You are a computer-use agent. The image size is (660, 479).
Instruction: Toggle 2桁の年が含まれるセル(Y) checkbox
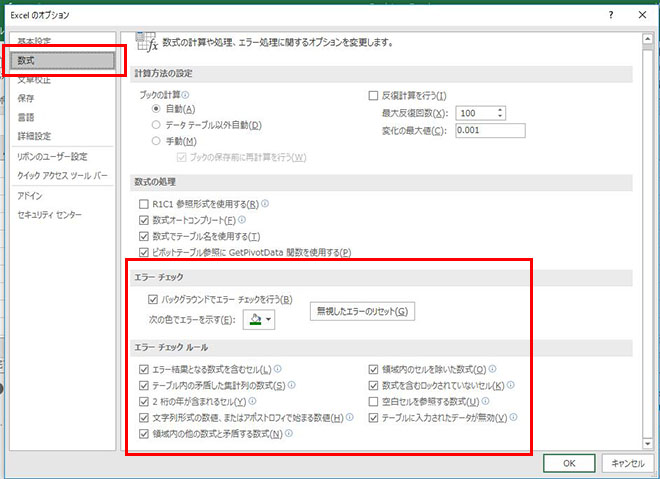(x=144, y=402)
